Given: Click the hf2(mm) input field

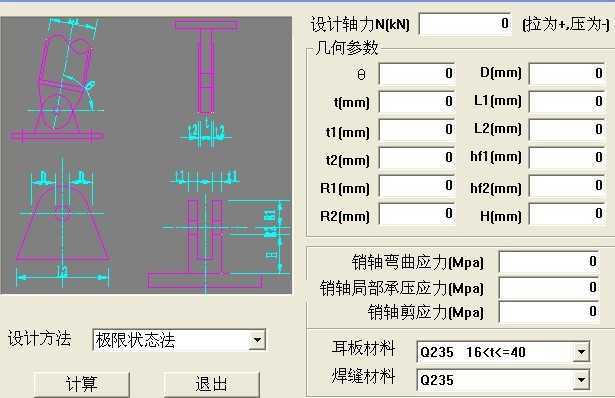Looking at the screenshot, I should click(567, 186).
